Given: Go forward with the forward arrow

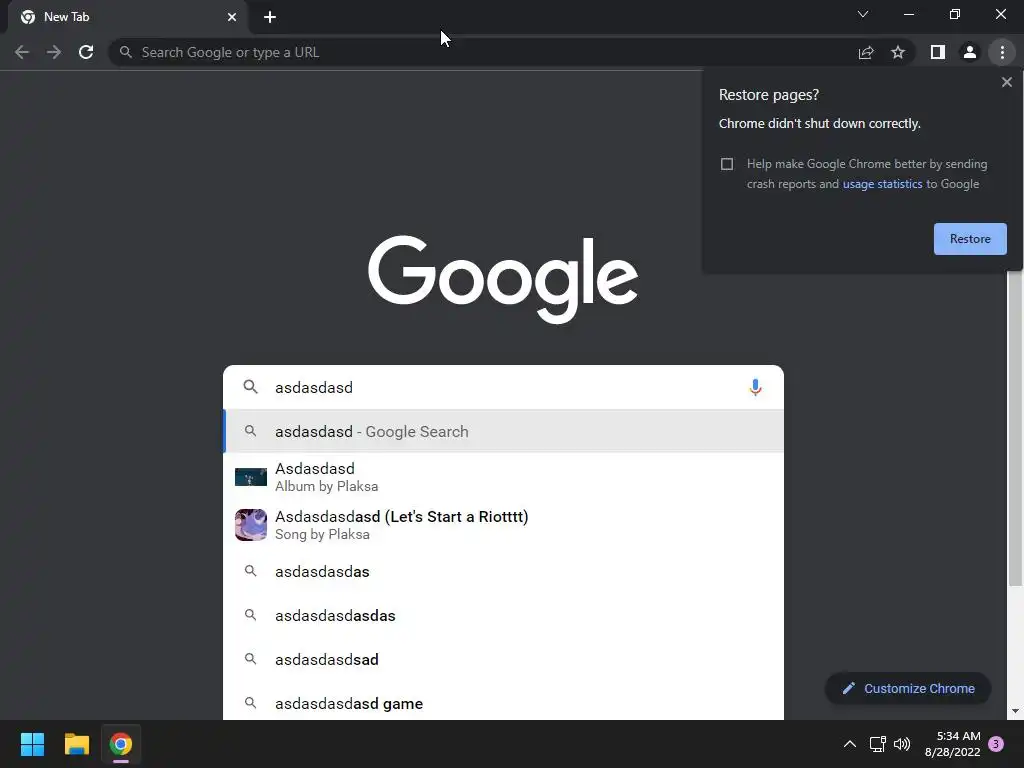Looking at the screenshot, I should (x=54, y=52).
